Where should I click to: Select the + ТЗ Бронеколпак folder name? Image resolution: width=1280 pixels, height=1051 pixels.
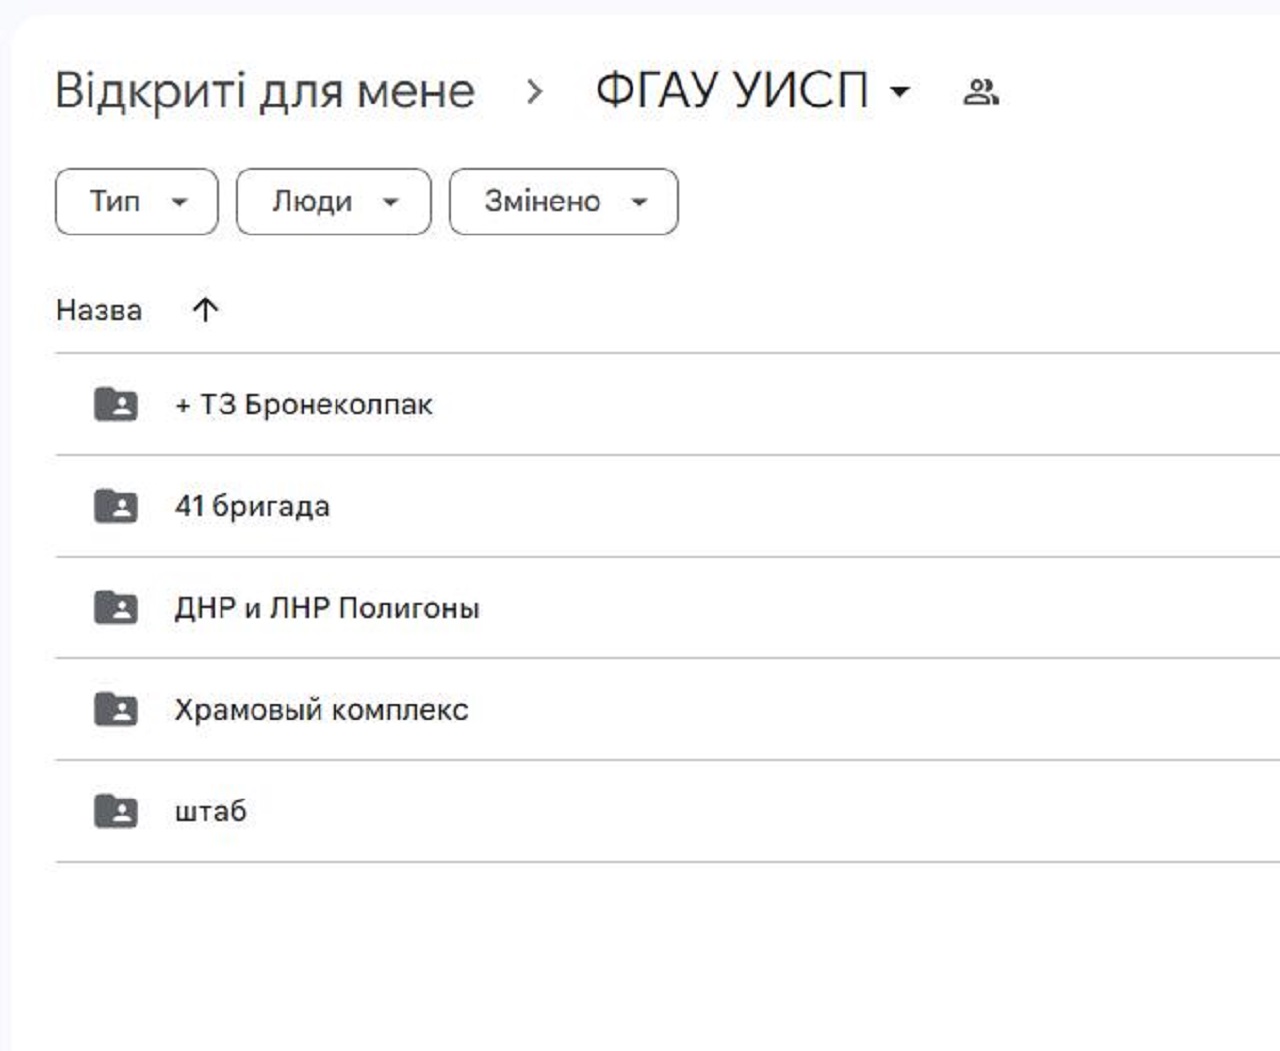click(304, 405)
